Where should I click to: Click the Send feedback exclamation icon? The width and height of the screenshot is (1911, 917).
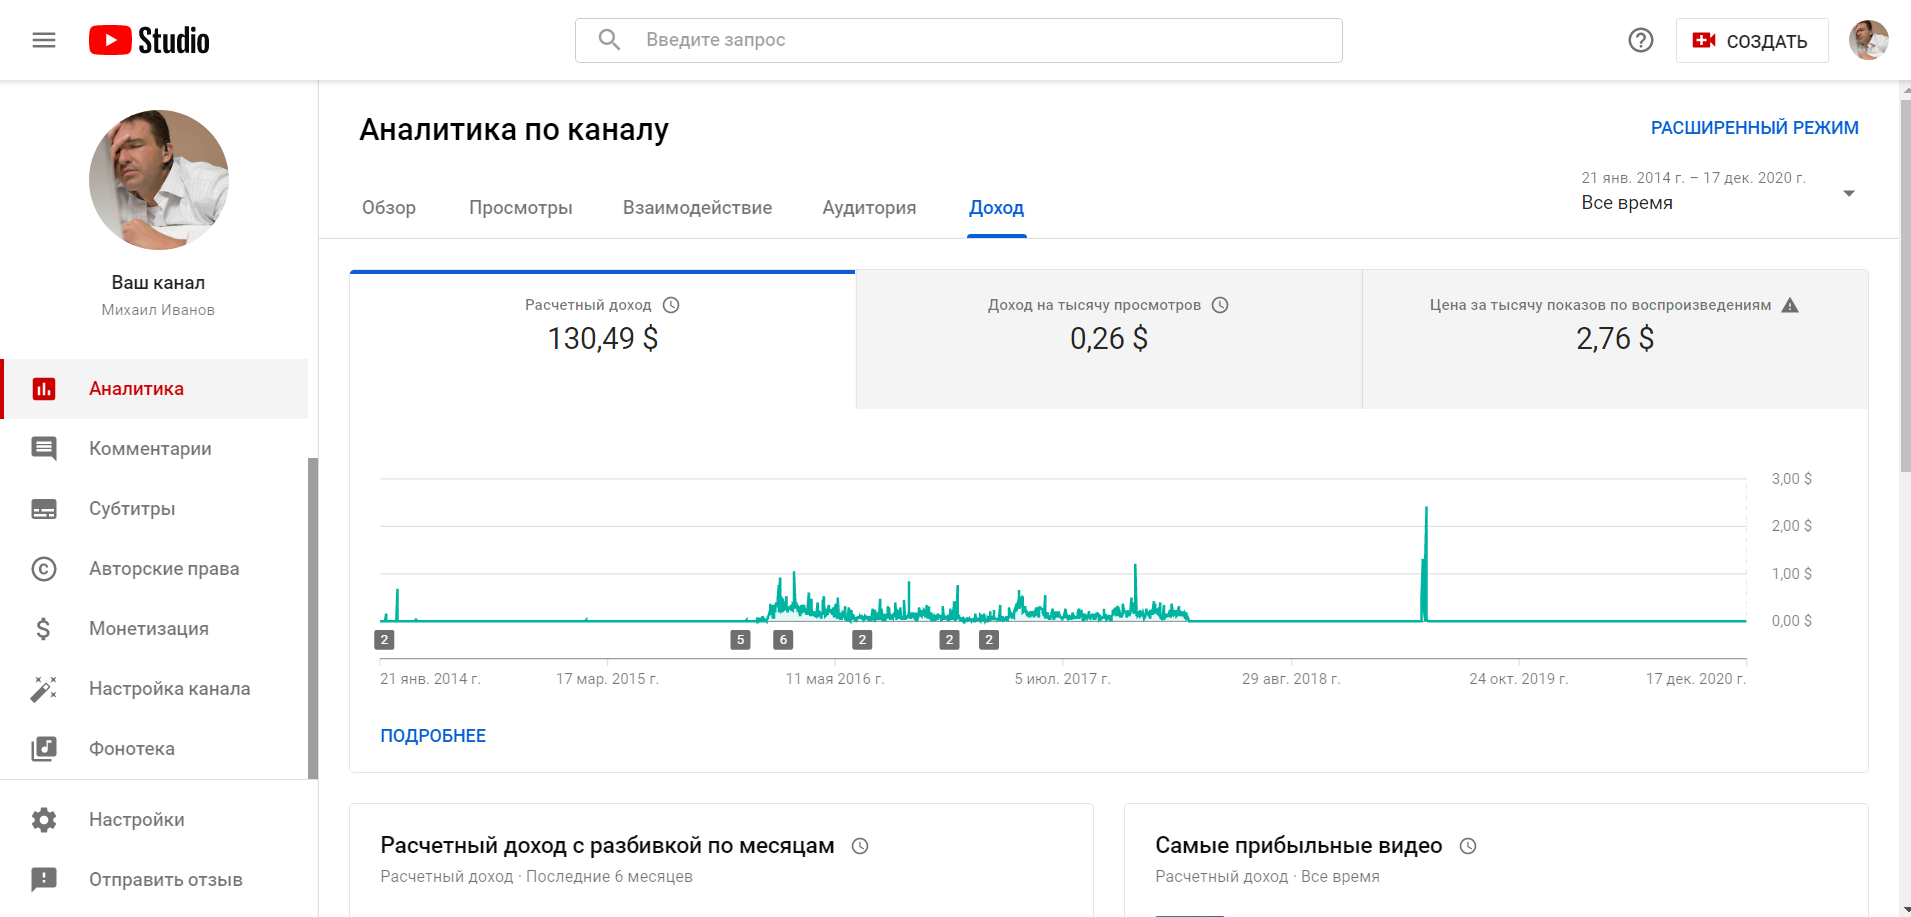point(44,880)
